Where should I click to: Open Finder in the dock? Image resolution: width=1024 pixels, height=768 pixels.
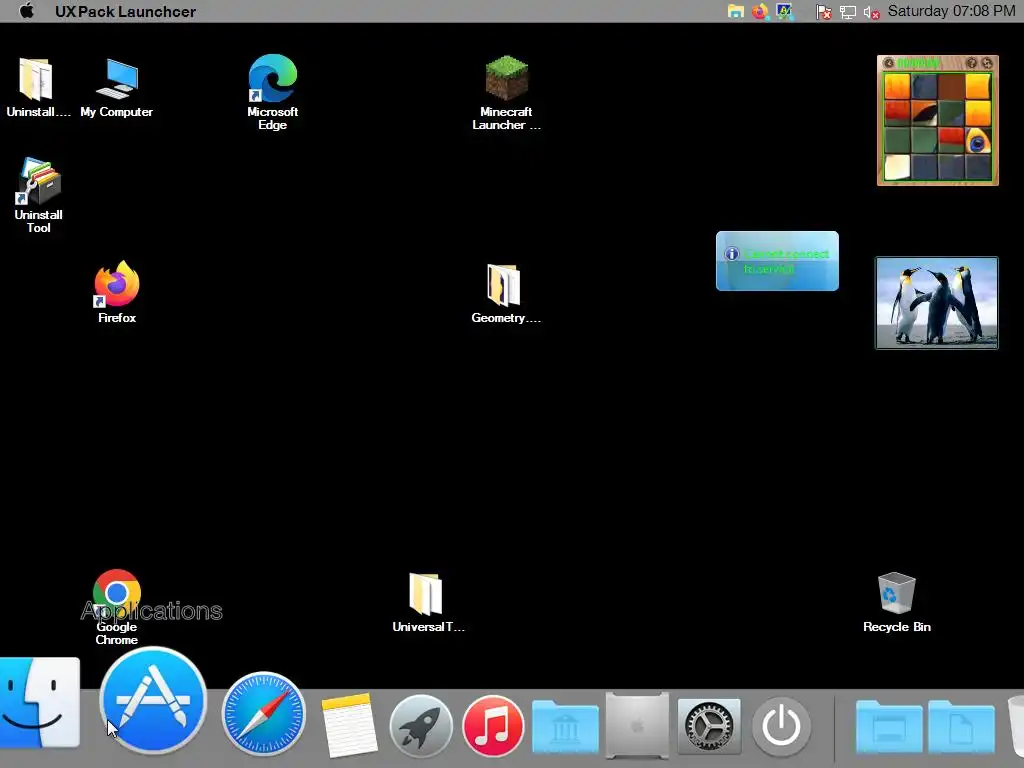coord(39,703)
